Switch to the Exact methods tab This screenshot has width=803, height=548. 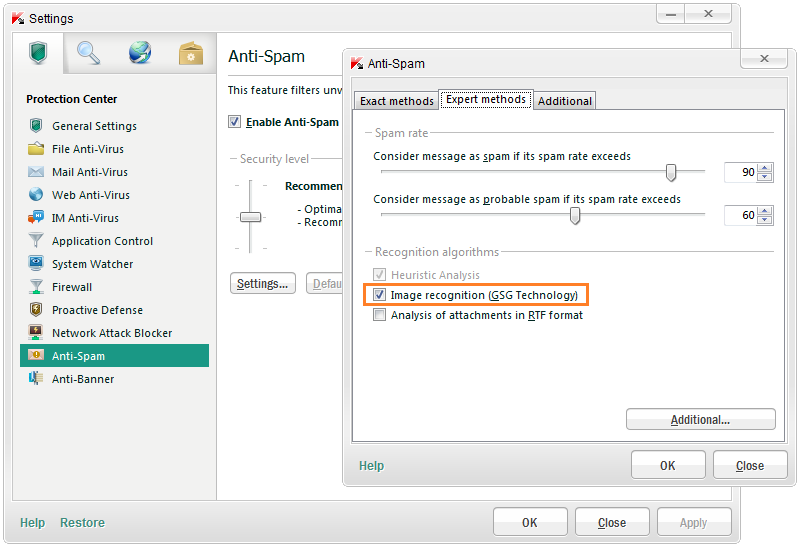[x=396, y=101]
